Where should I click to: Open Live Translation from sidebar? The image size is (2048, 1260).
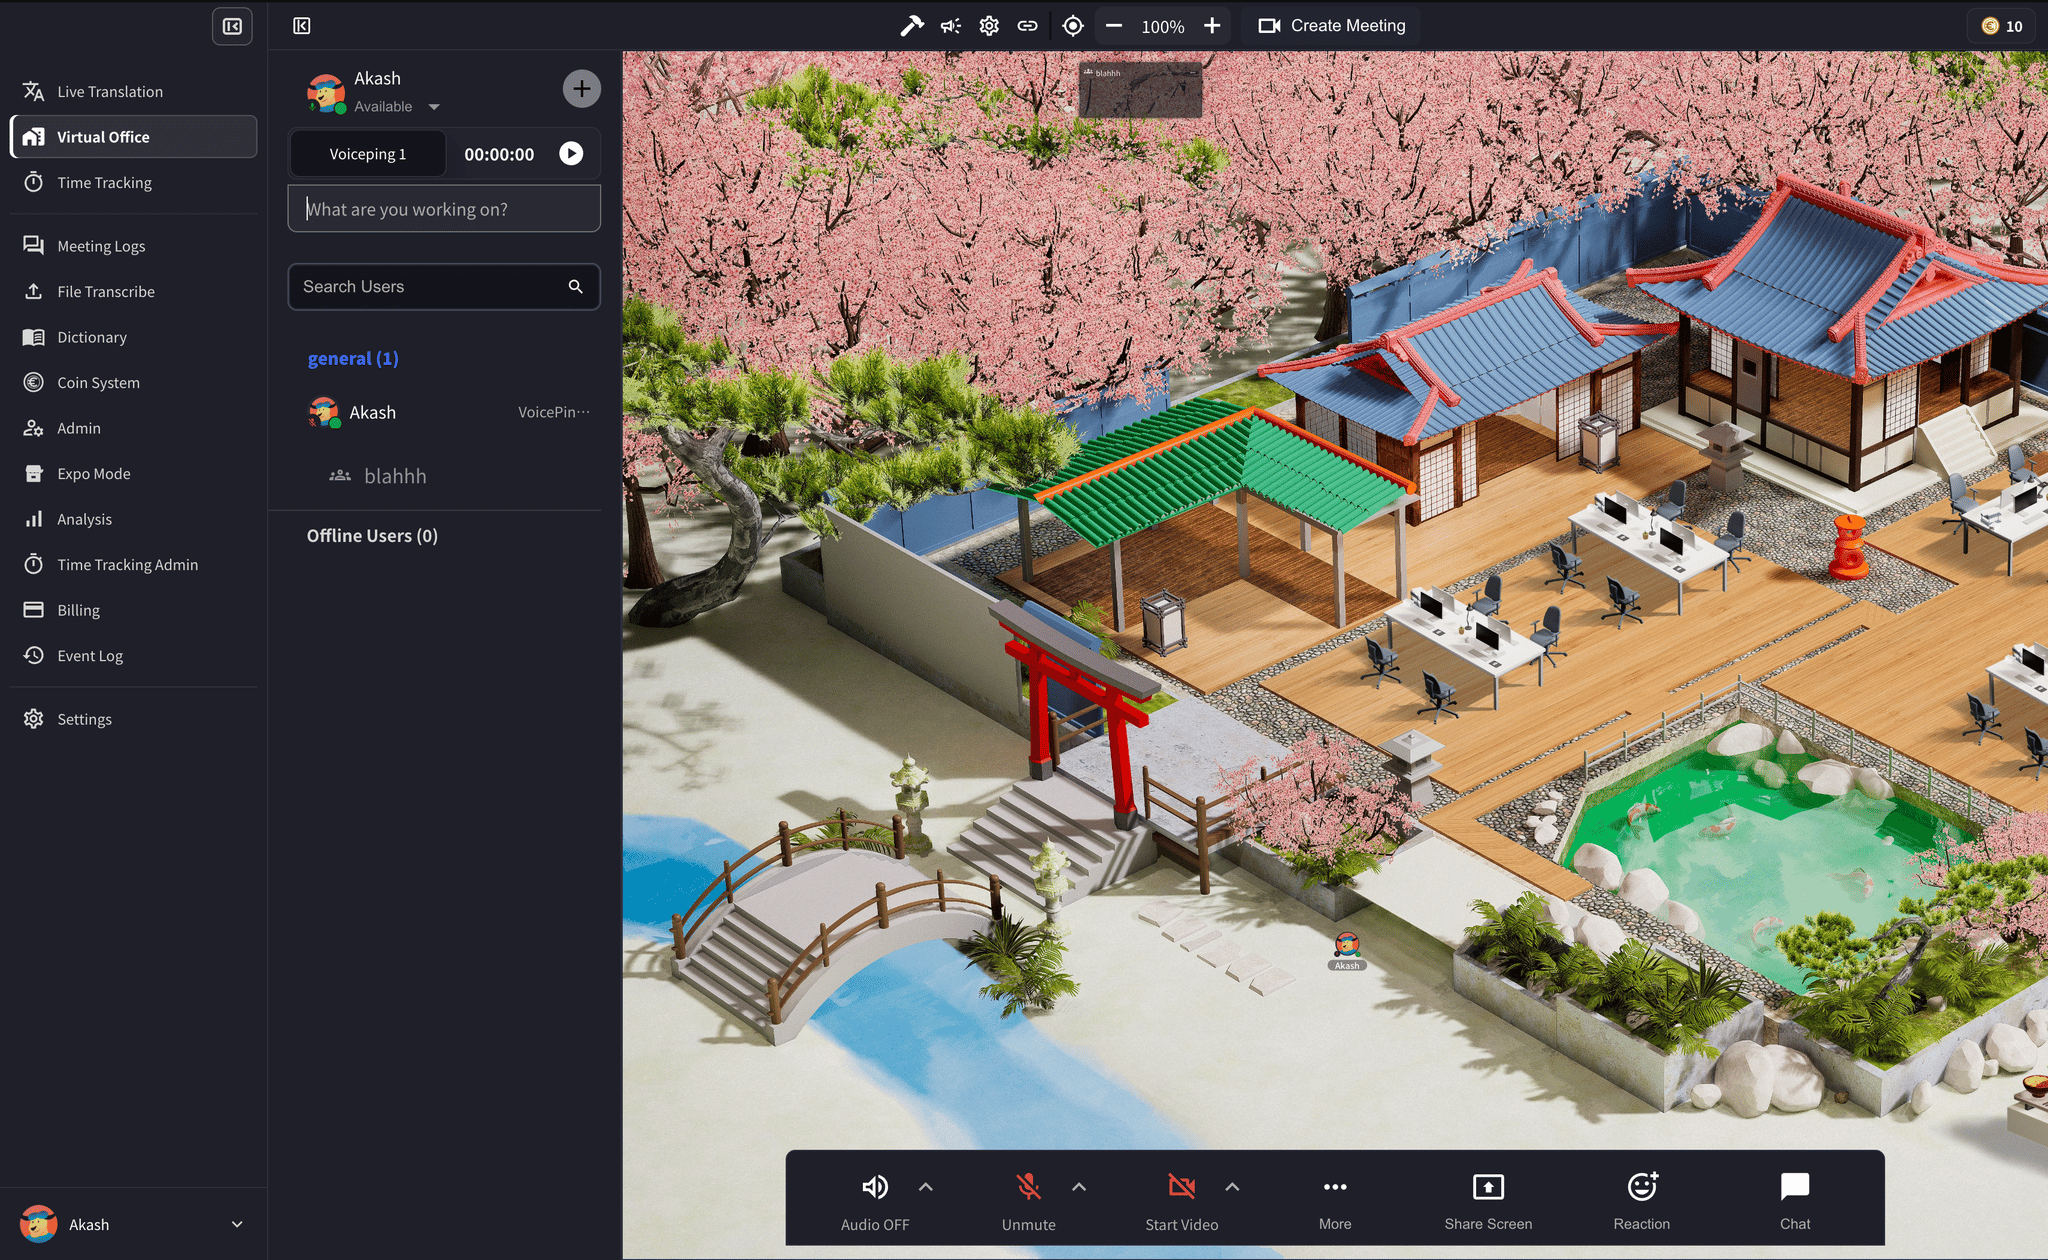133,91
